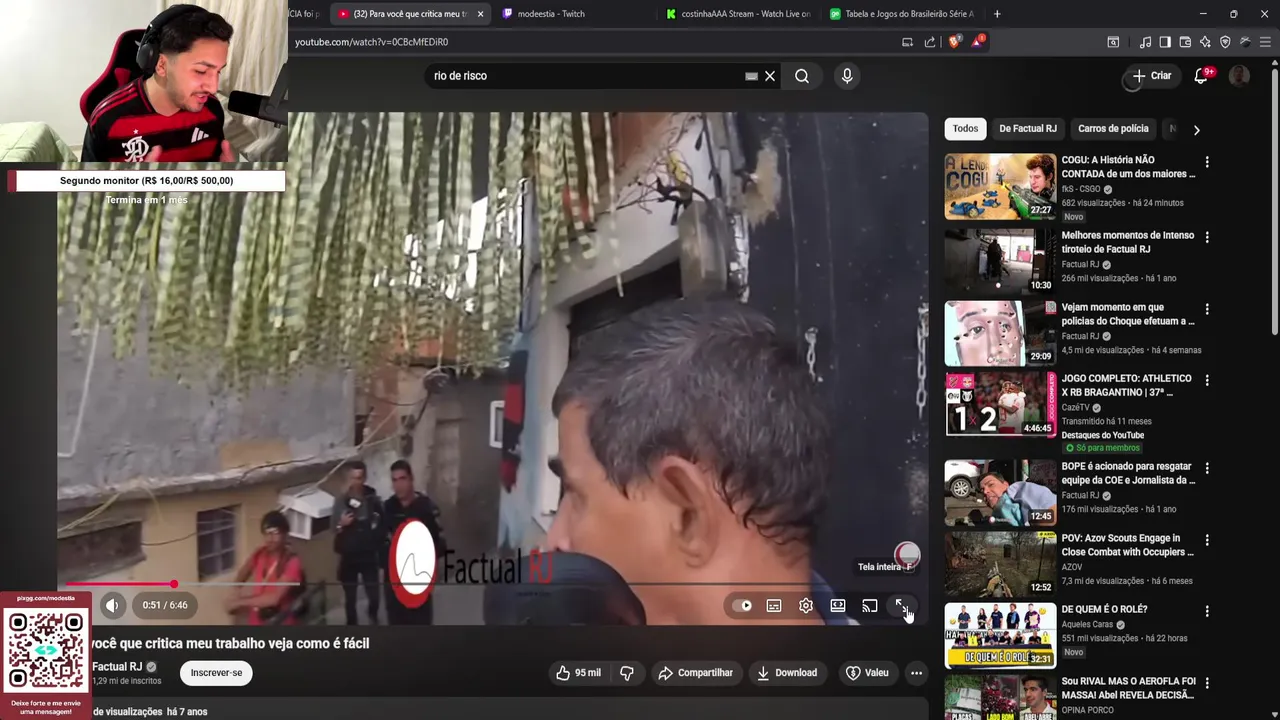Open the Leo AI sparkle icon
This screenshot has height=720, width=1280.
[x=1205, y=42]
